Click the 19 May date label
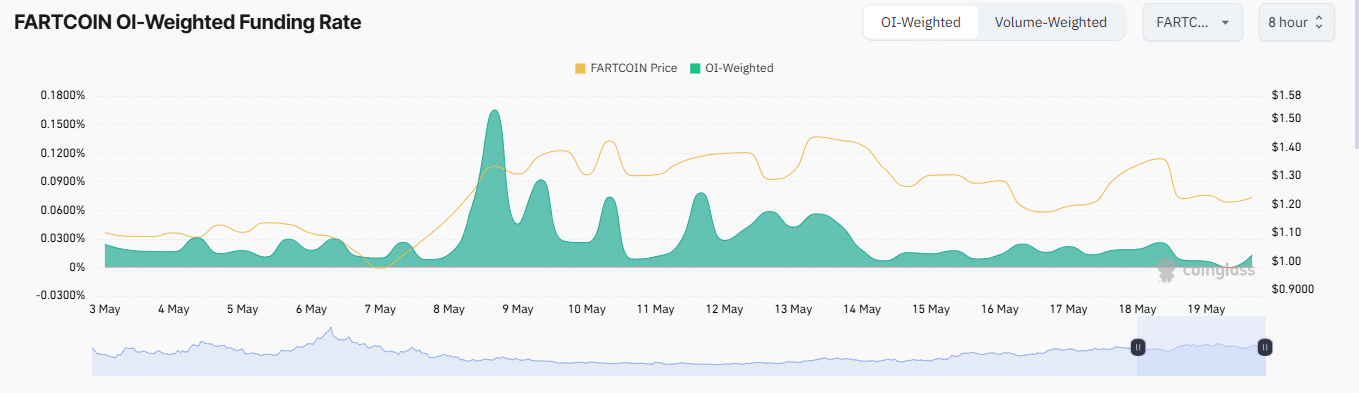1359x393 pixels. coord(1206,309)
